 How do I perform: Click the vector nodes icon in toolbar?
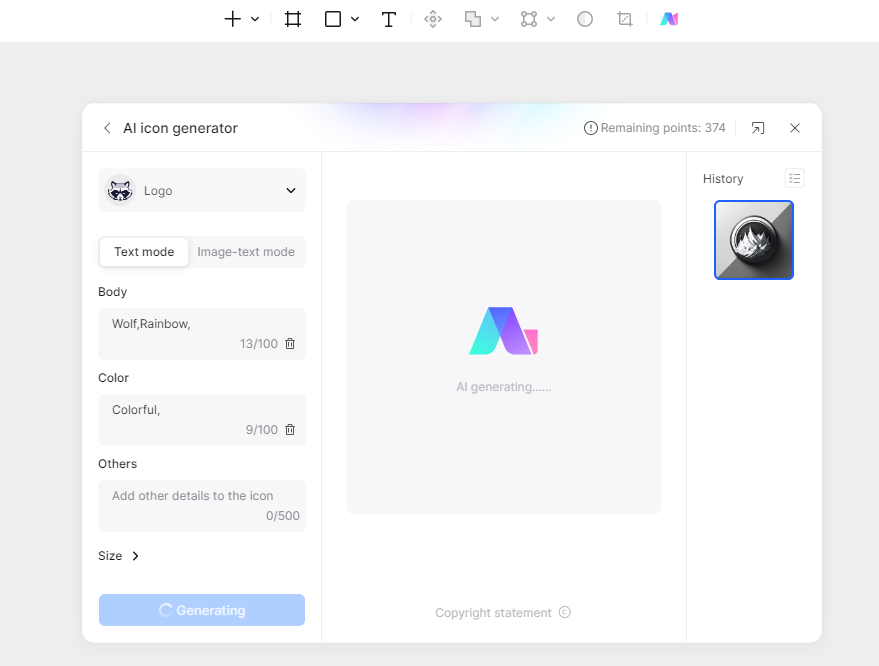tap(529, 19)
